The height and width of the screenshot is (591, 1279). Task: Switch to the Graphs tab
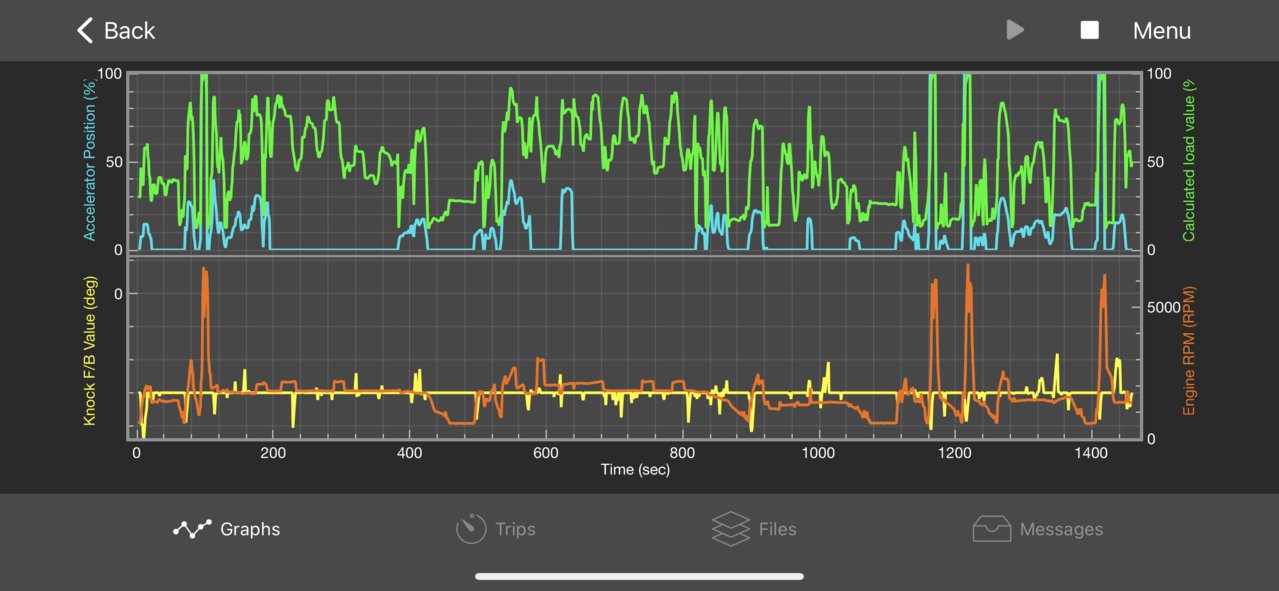226,529
